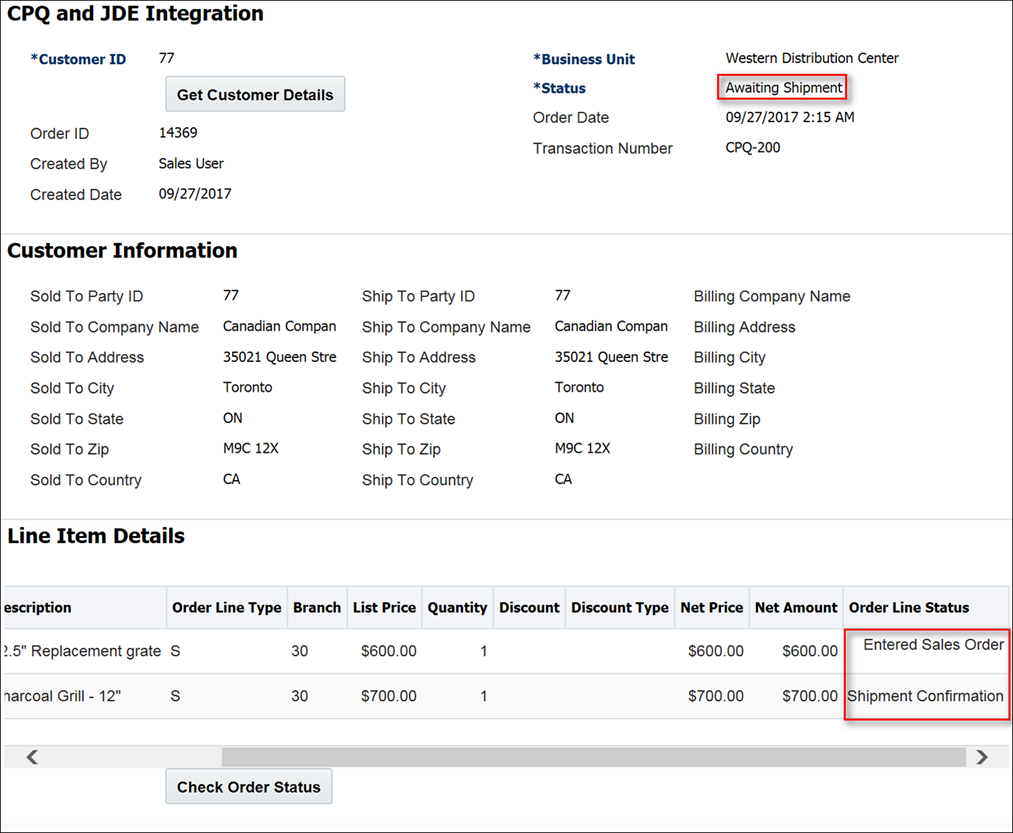
Task: Select the Replacement grate line item row
Action: [x=82, y=651]
